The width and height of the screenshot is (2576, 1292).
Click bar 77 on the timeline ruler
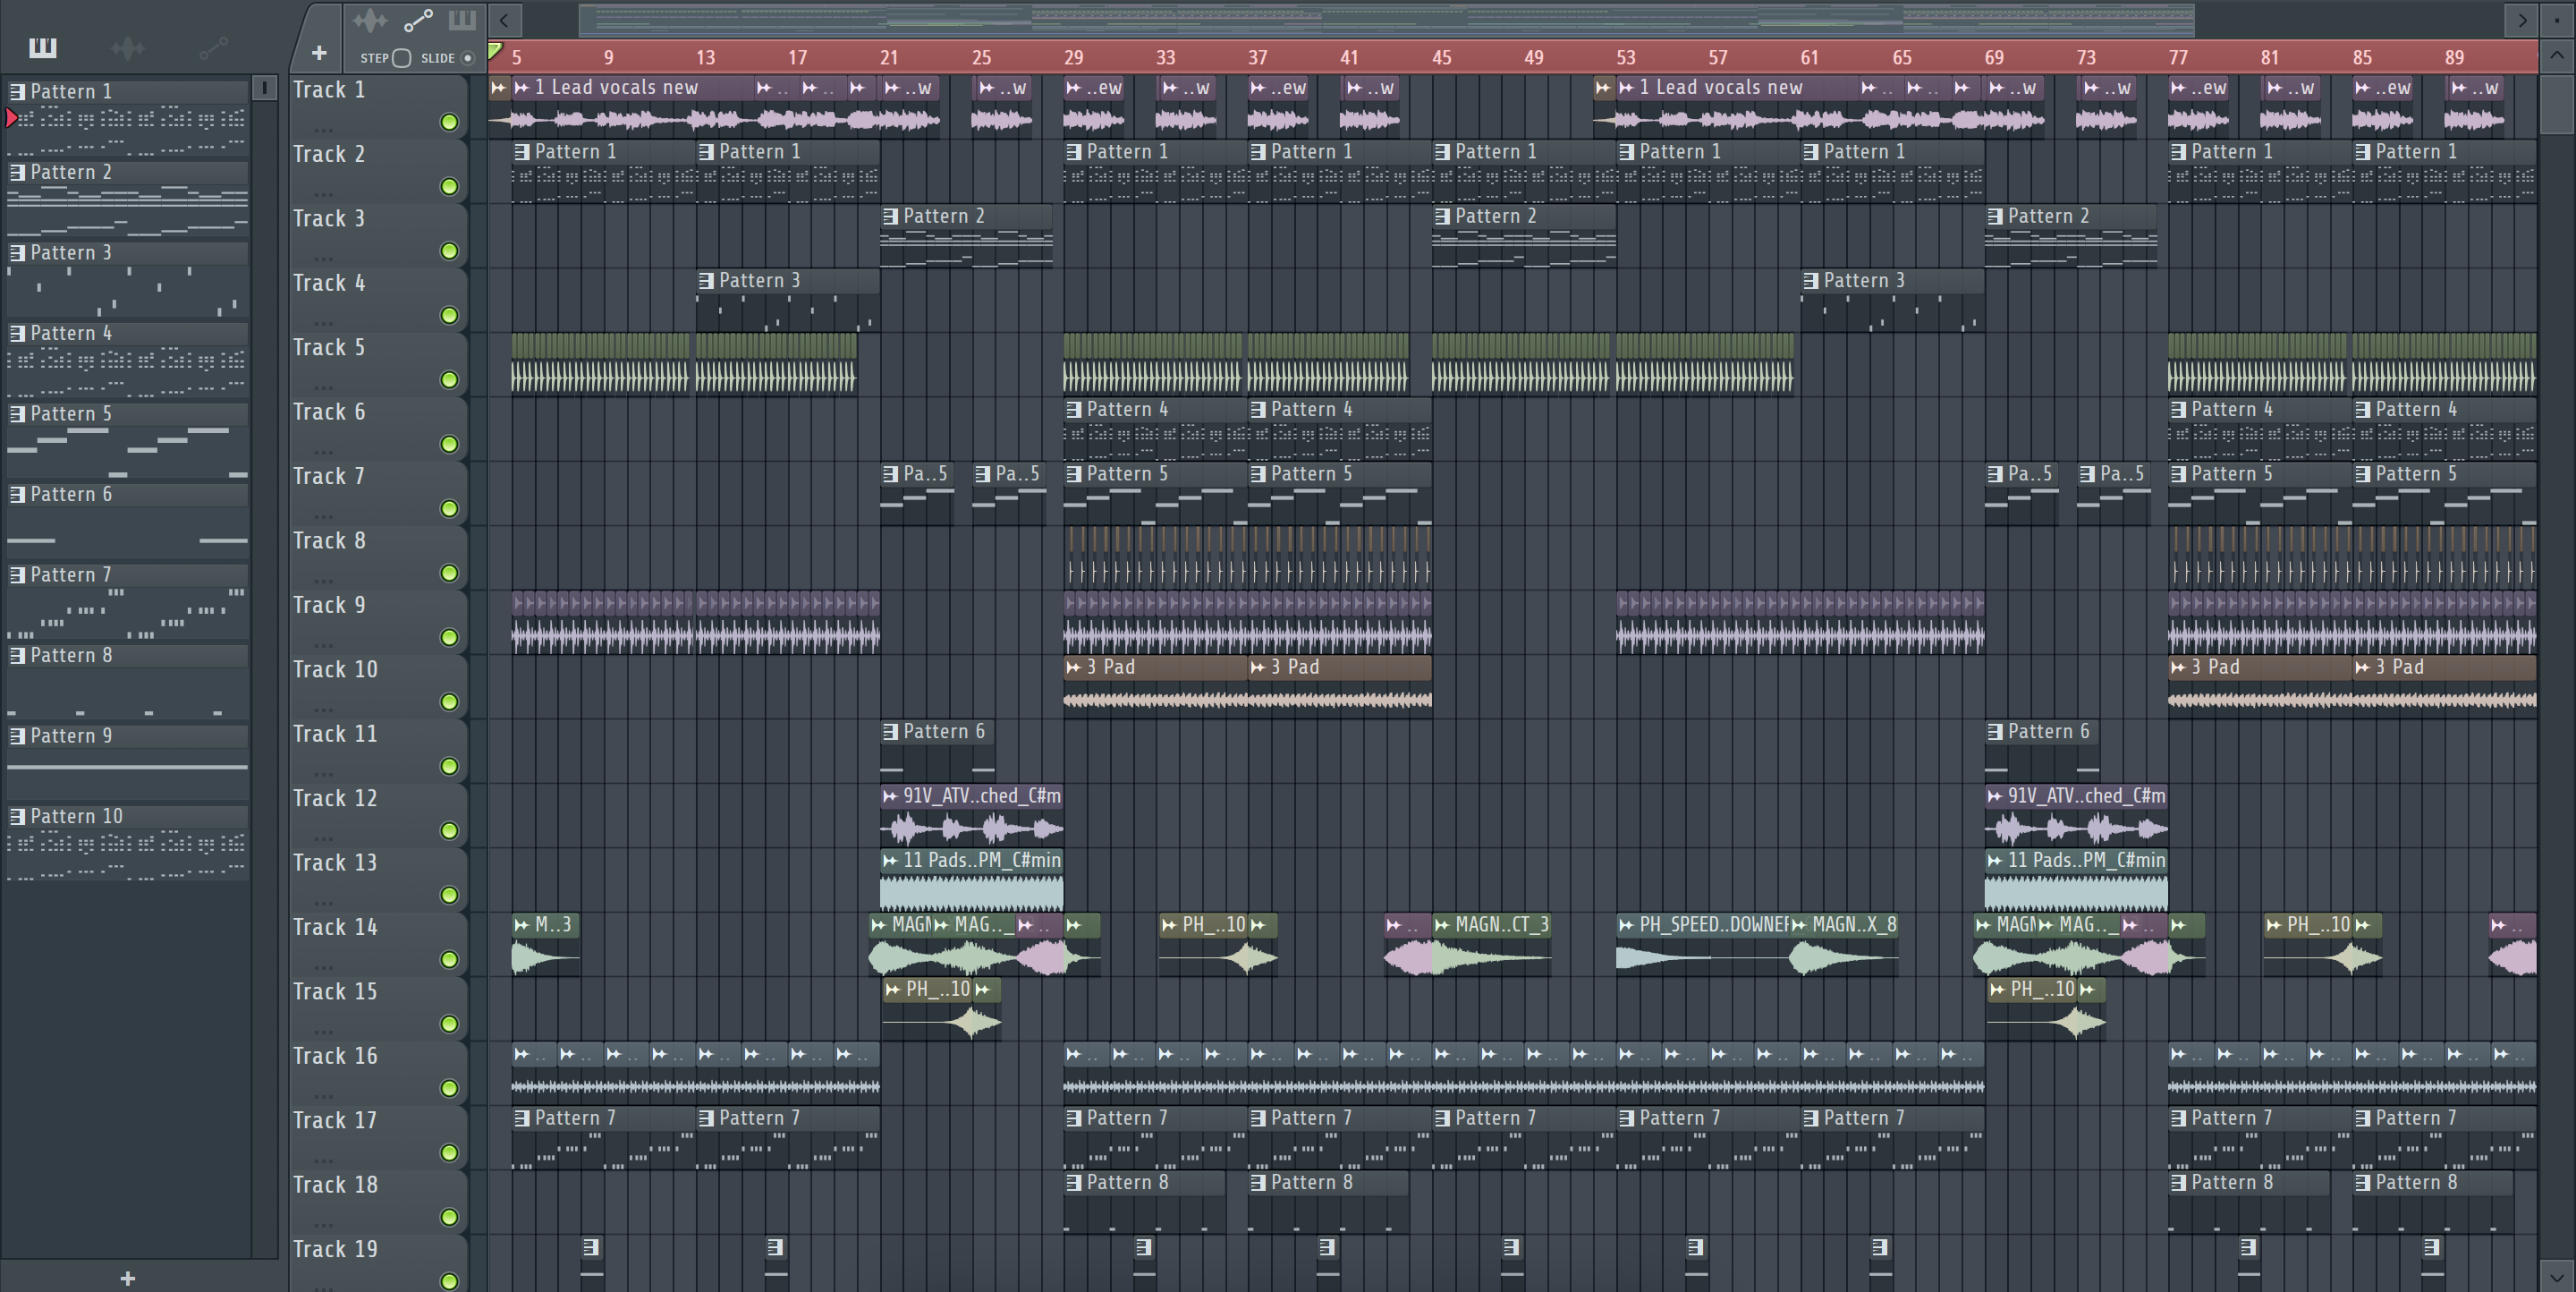(x=2178, y=58)
